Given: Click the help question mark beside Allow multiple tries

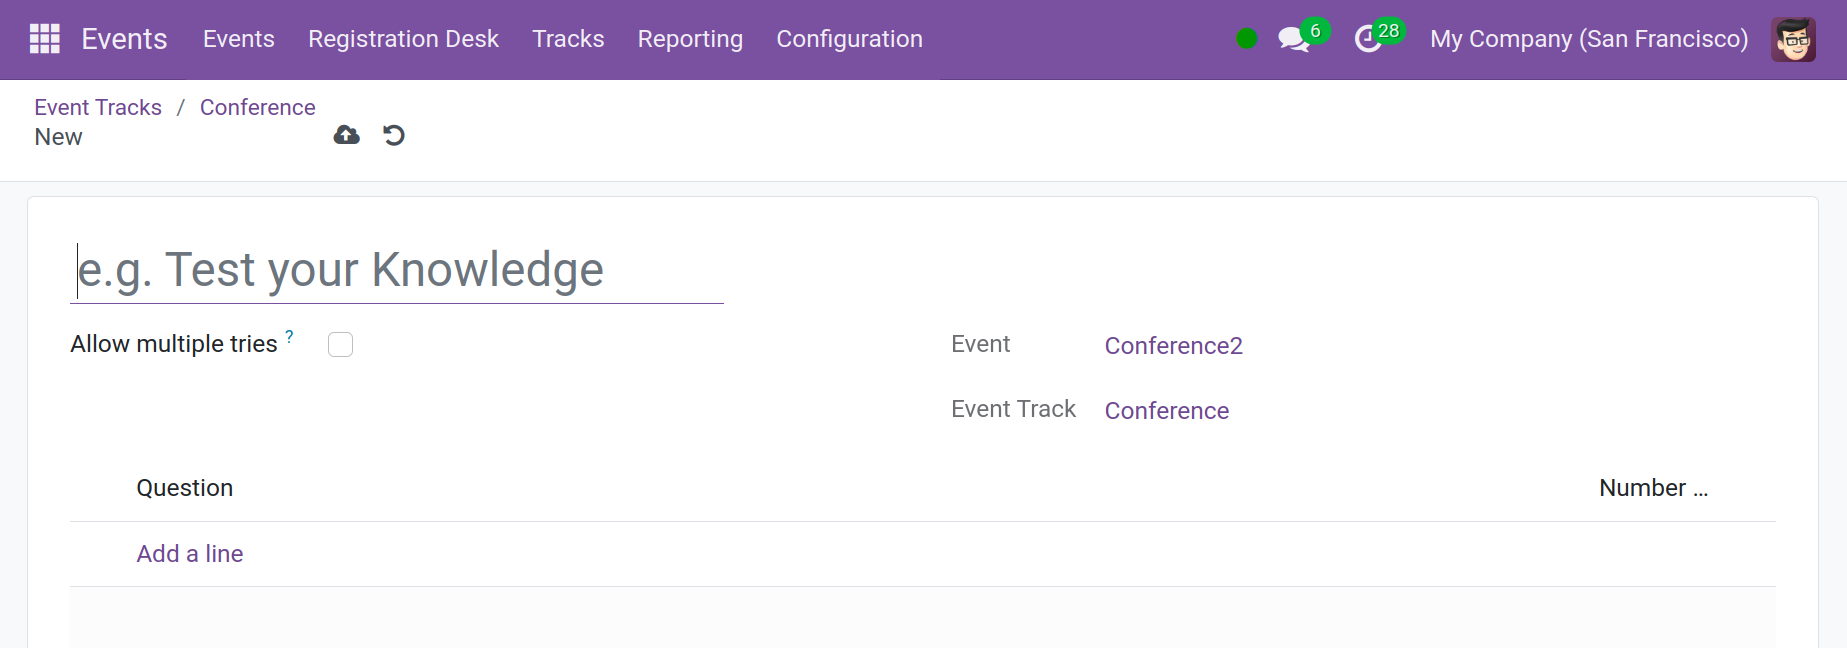Looking at the screenshot, I should pos(289,336).
